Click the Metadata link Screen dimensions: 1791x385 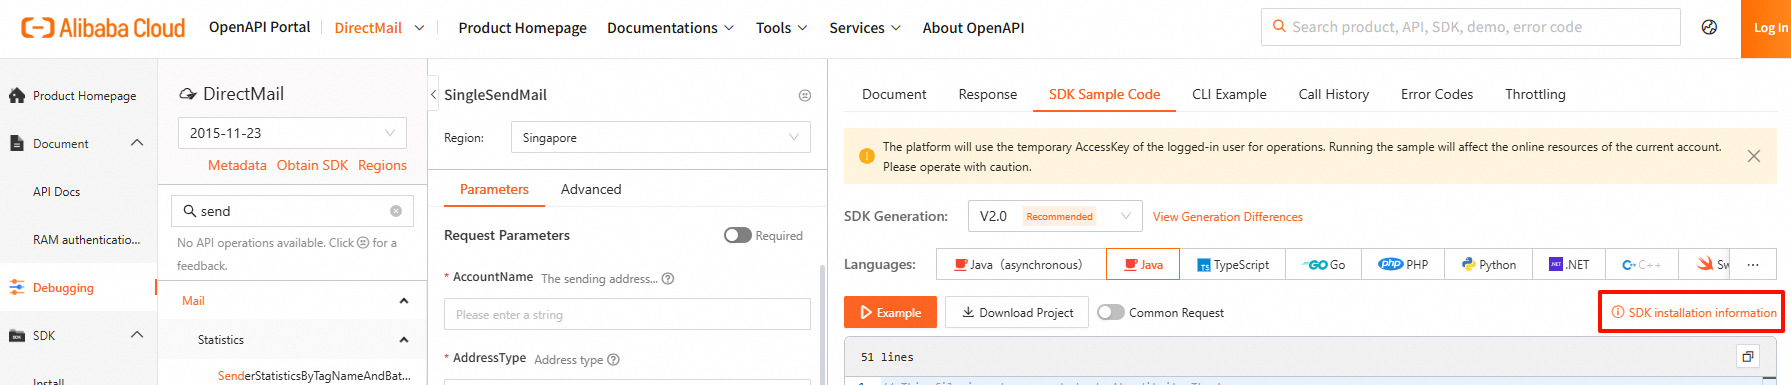click(x=237, y=165)
